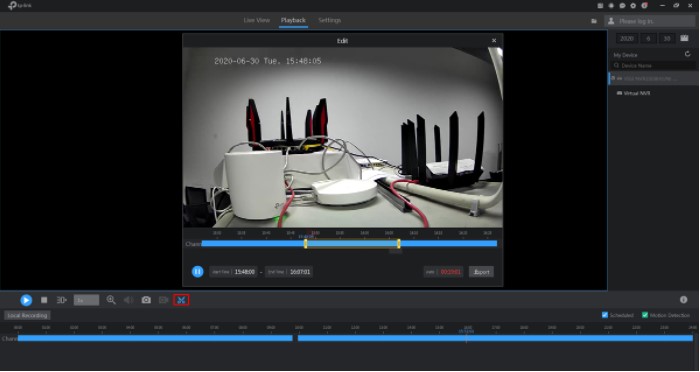Open the Settings tab
Viewport: 700px width, 372px height.
(329, 21)
